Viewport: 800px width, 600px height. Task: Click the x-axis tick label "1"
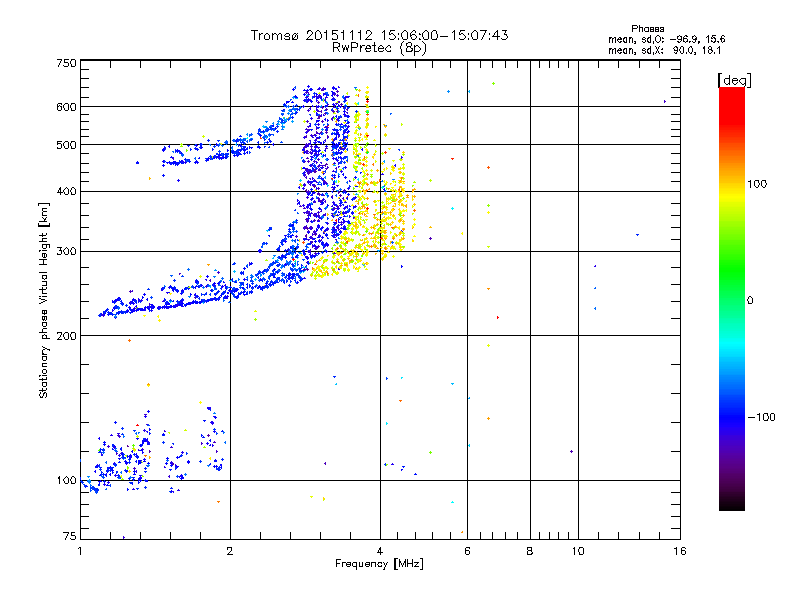coord(80,551)
